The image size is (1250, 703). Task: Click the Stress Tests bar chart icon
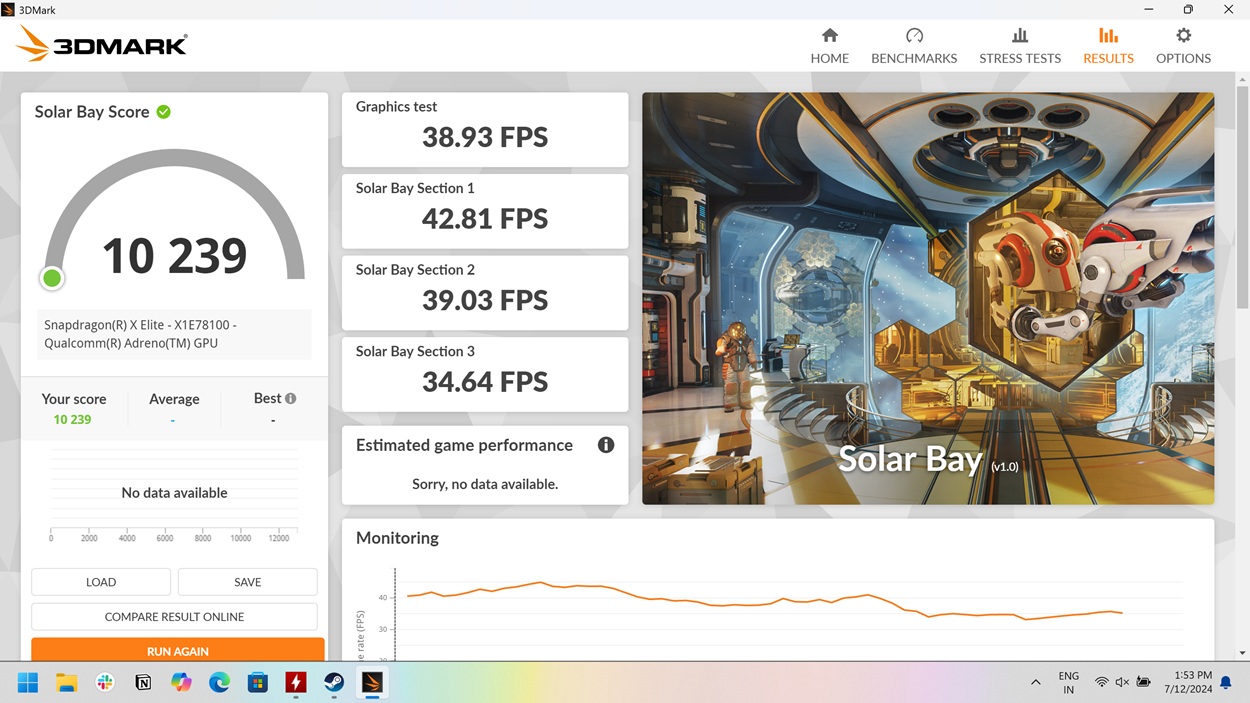[1019, 38]
